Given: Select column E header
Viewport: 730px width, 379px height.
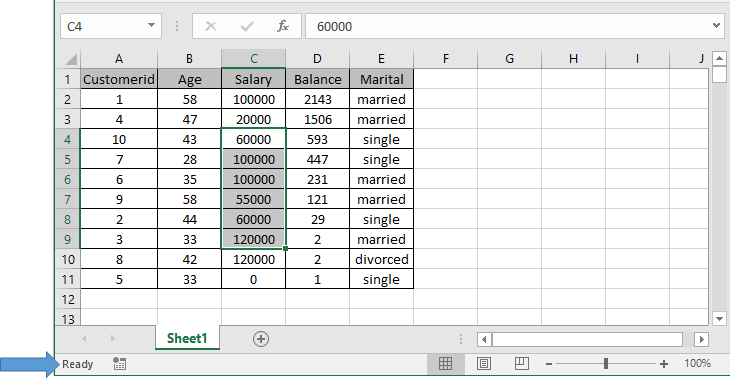Looking at the screenshot, I should [381, 59].
